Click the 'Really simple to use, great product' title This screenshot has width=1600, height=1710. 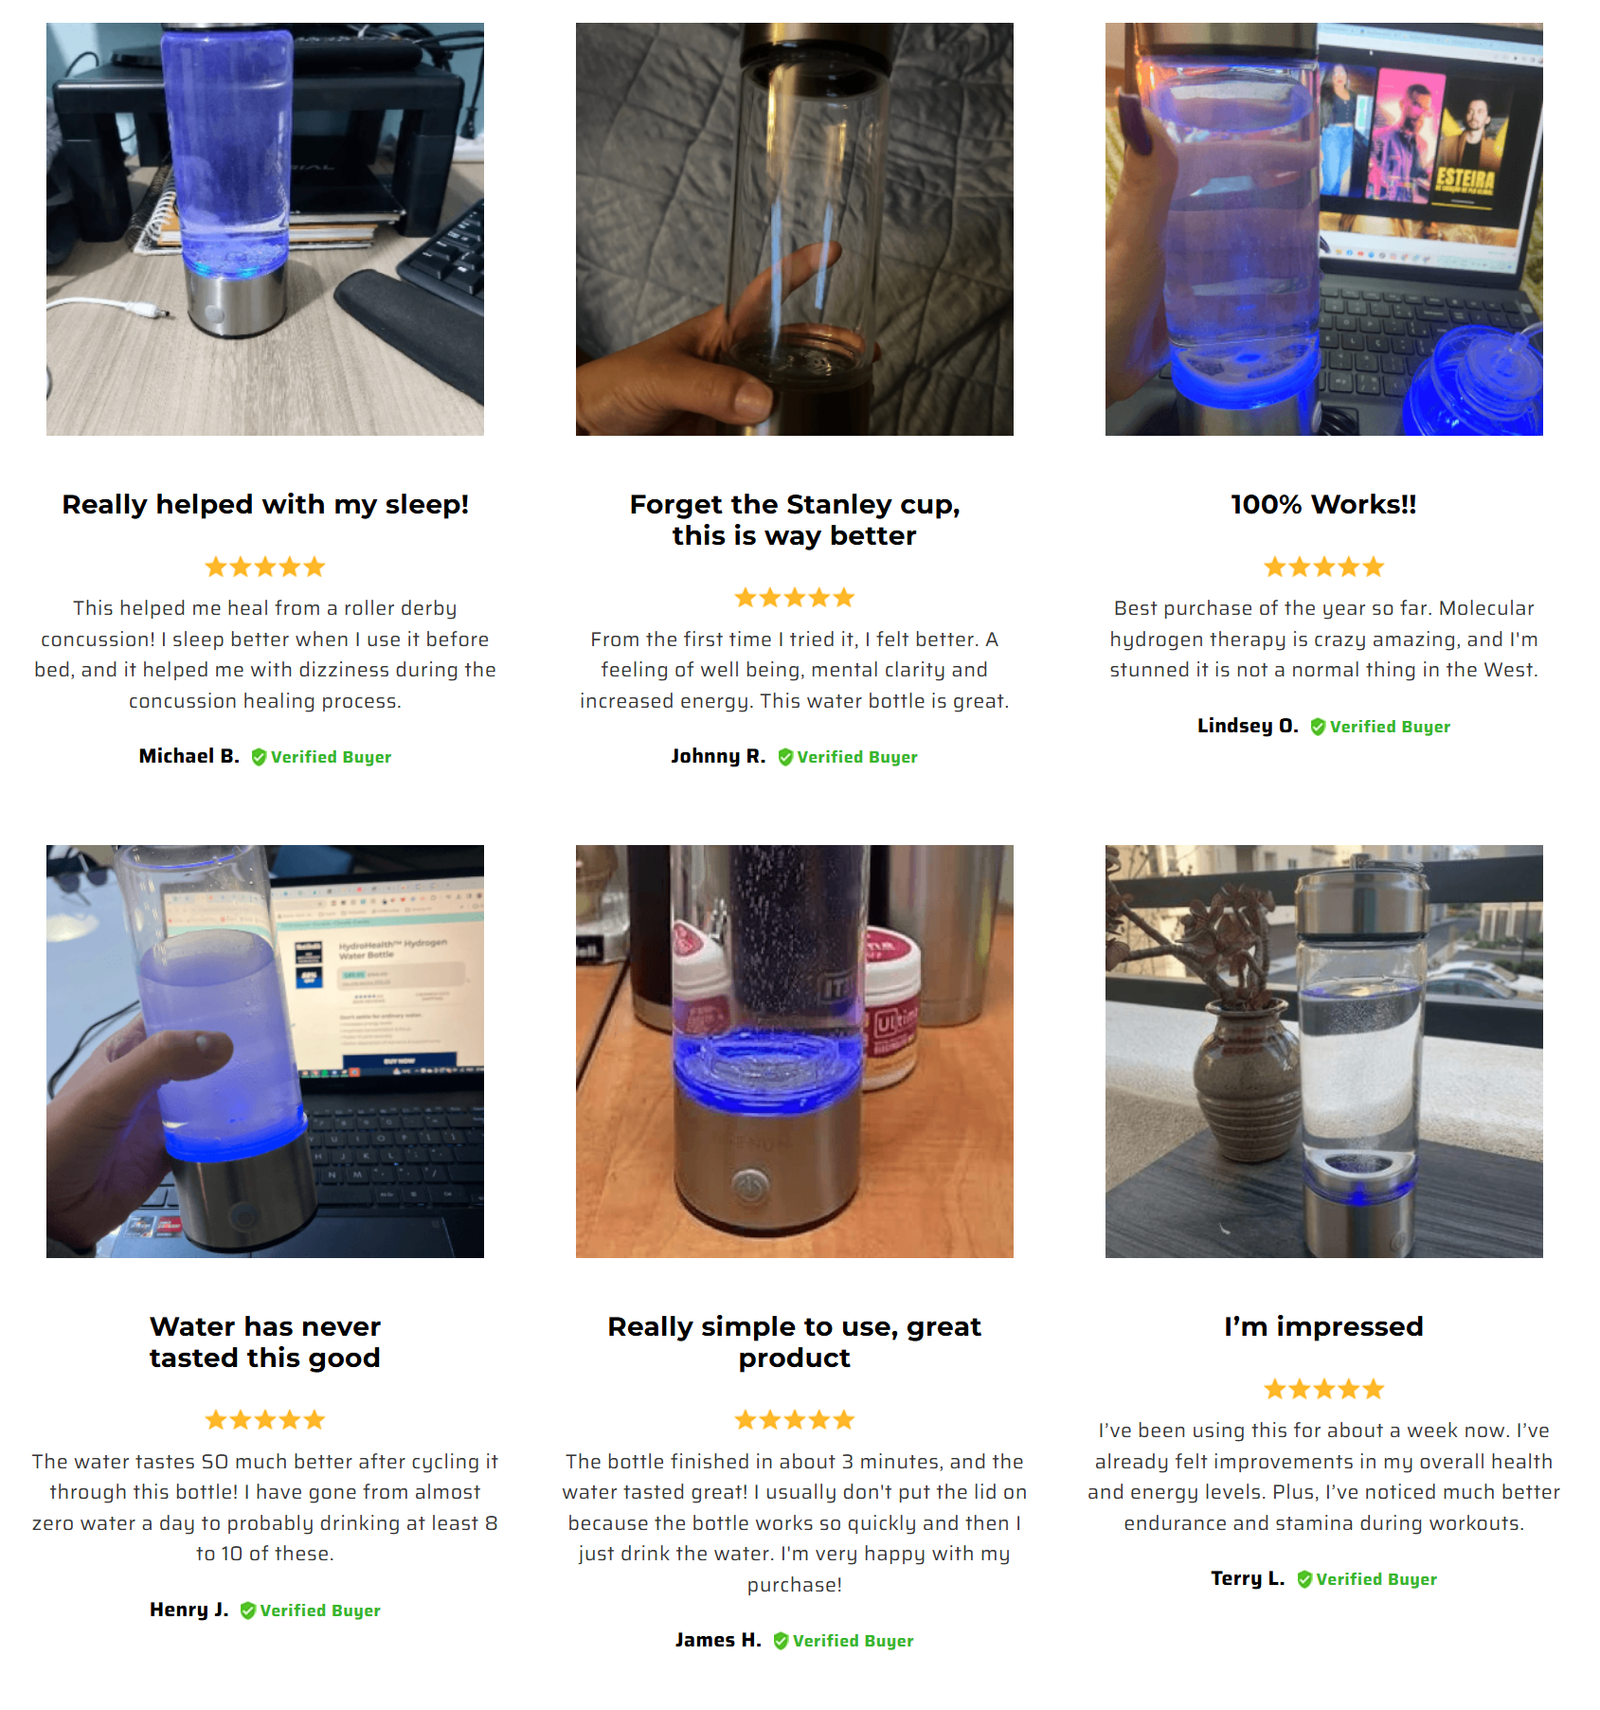click(795, 1342)
